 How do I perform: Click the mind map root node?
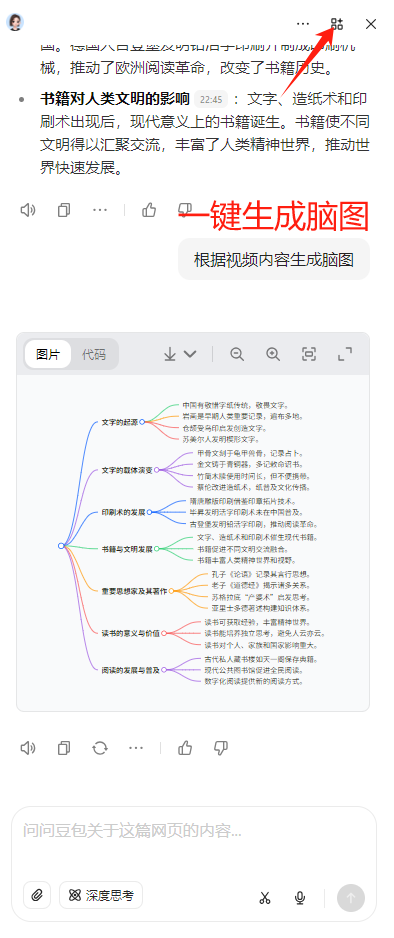point(61,546)
